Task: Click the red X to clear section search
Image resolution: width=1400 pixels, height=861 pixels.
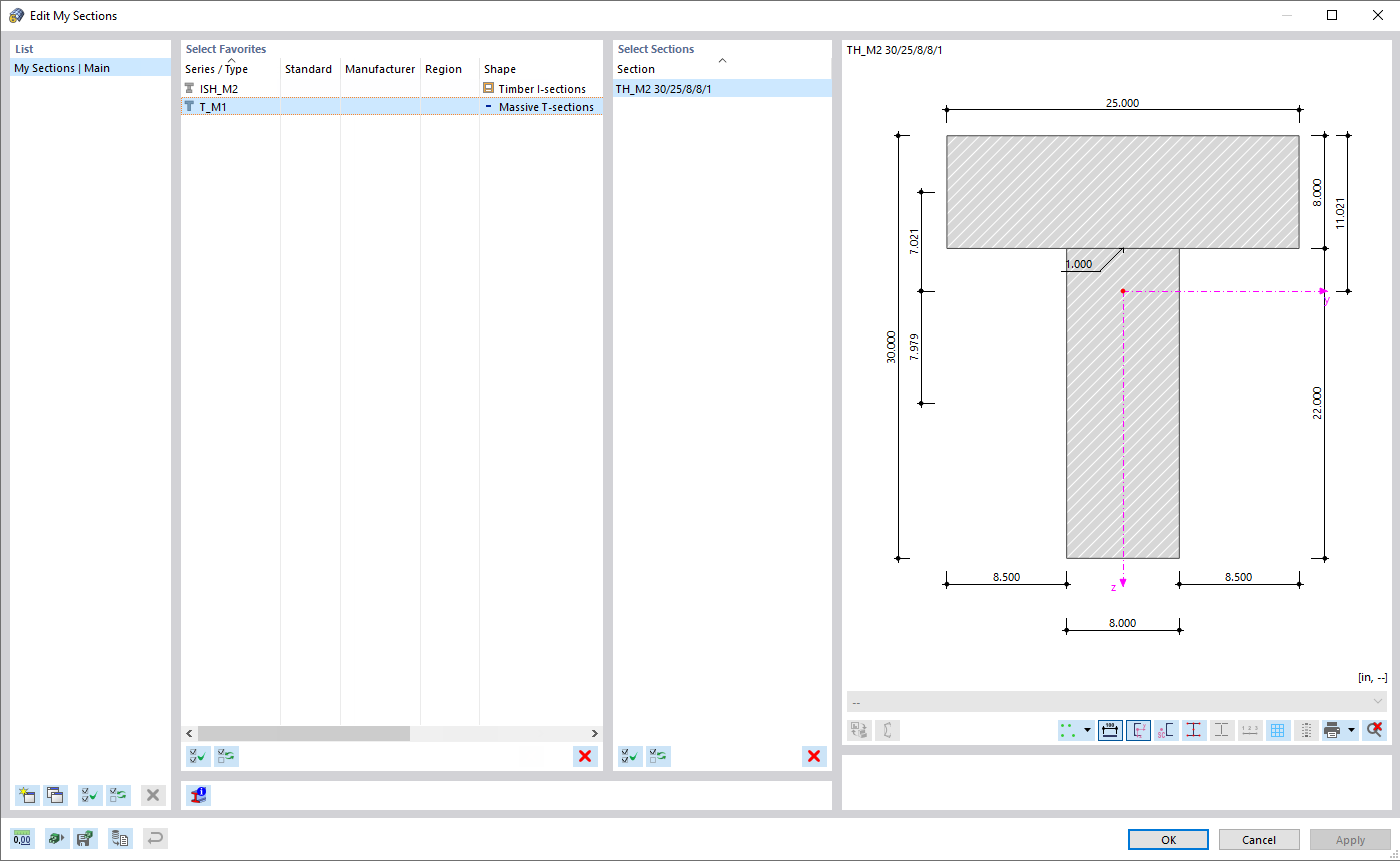Action: pyautogui.click(x=814, y=756)
